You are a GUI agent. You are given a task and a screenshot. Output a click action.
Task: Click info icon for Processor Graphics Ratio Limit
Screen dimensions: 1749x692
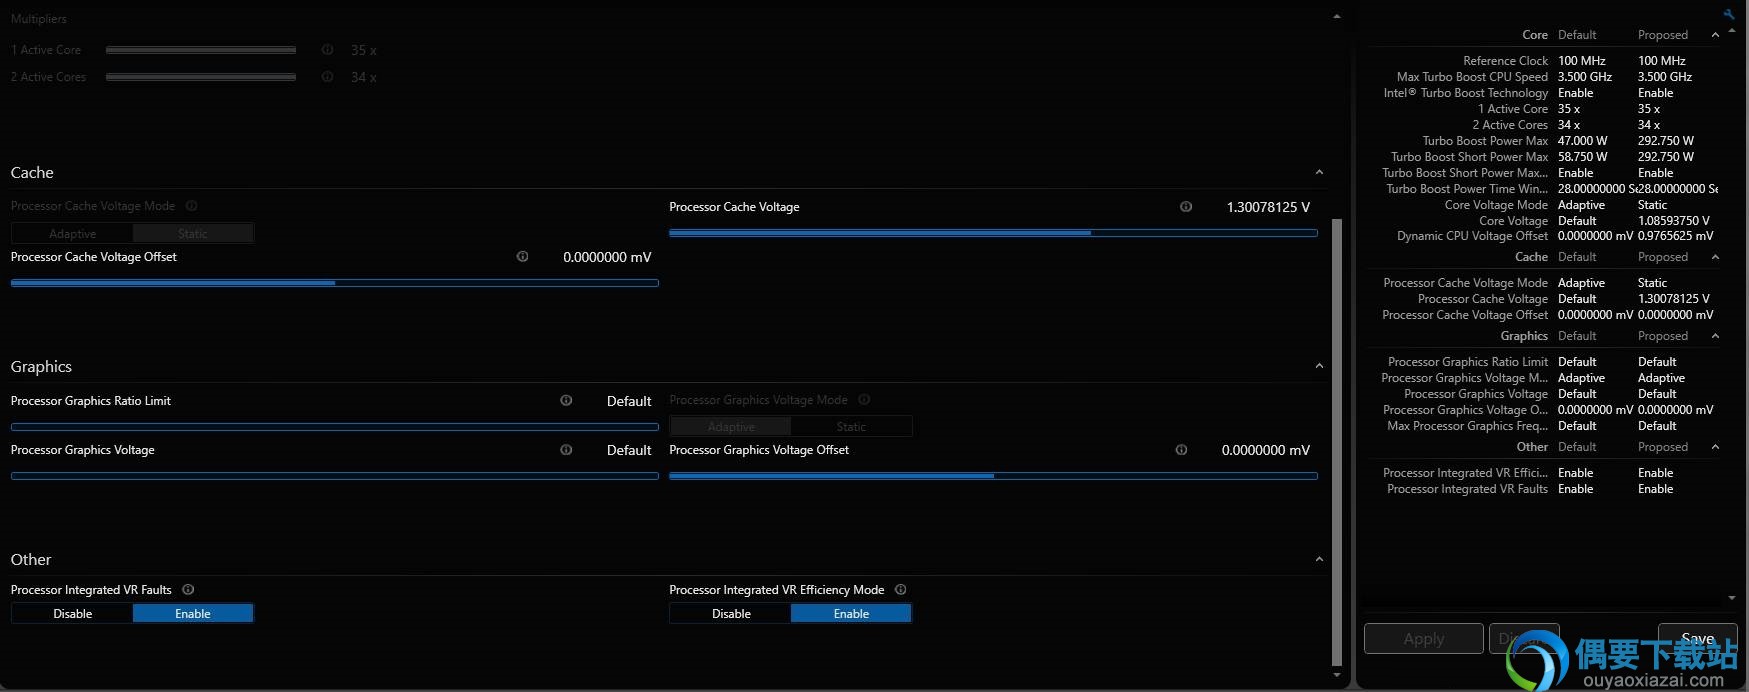566,401
